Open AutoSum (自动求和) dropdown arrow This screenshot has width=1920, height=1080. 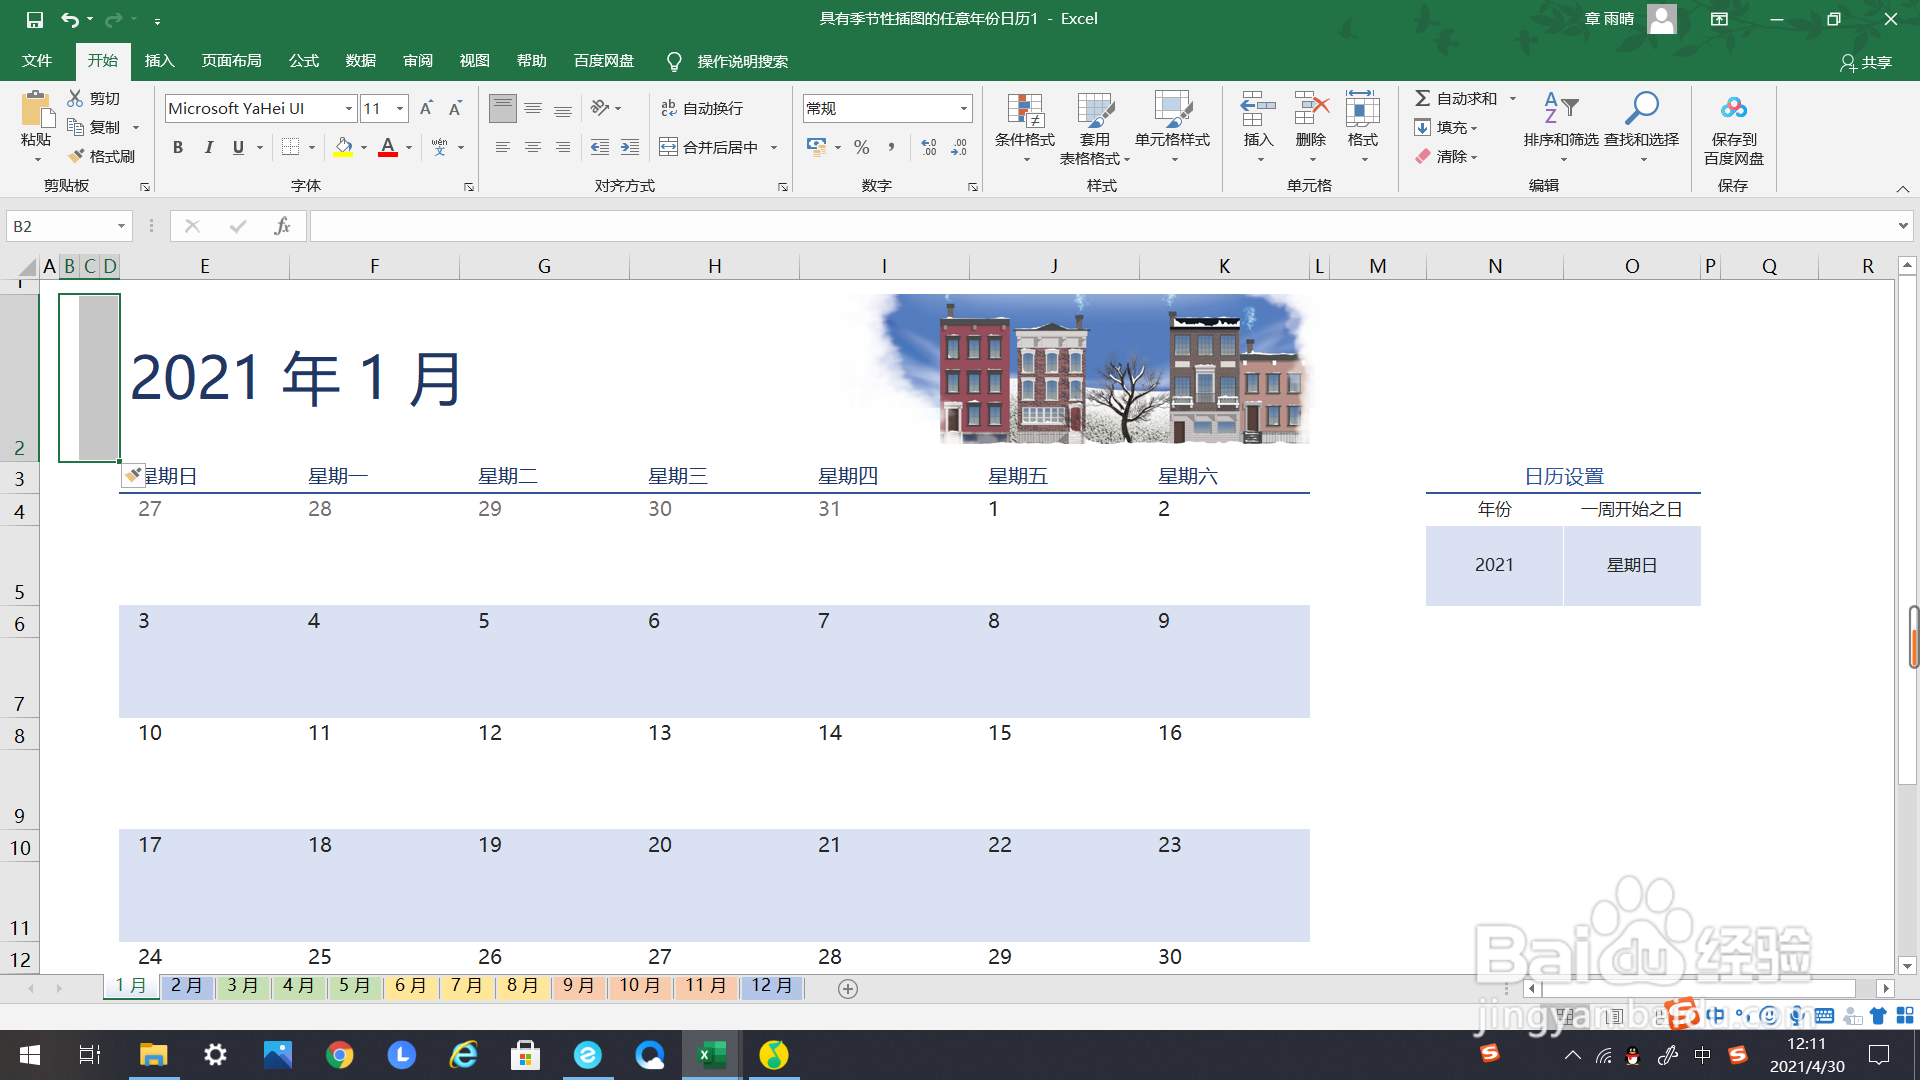pos(1513,98)
